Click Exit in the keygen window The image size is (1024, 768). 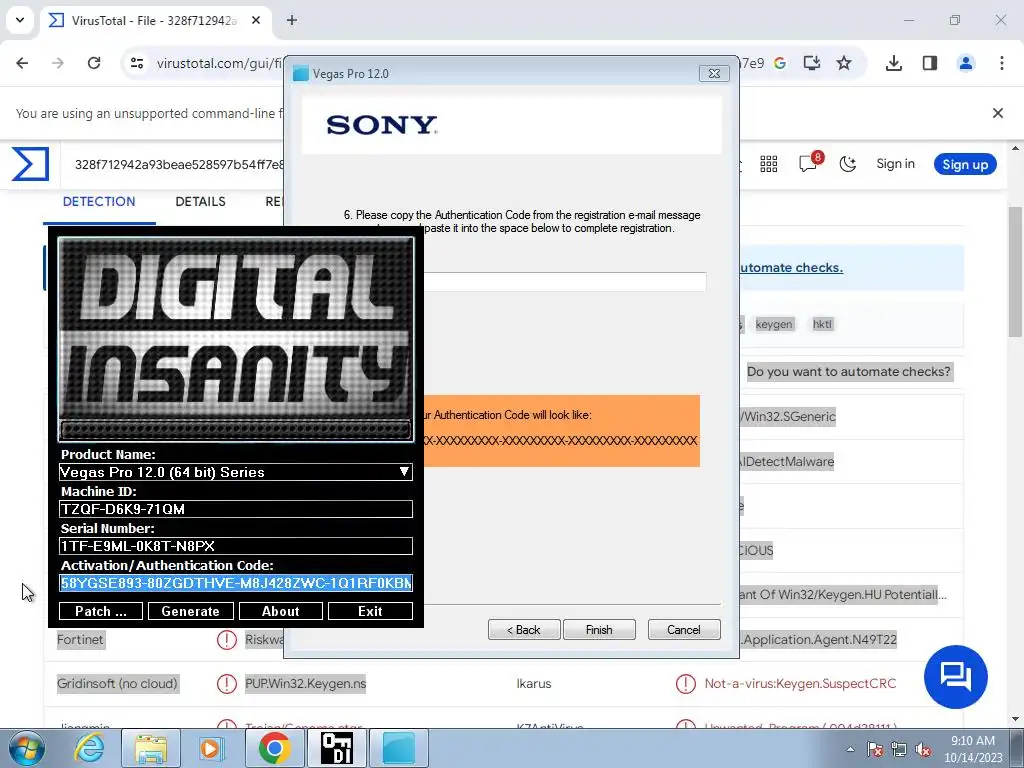(370, 611)
